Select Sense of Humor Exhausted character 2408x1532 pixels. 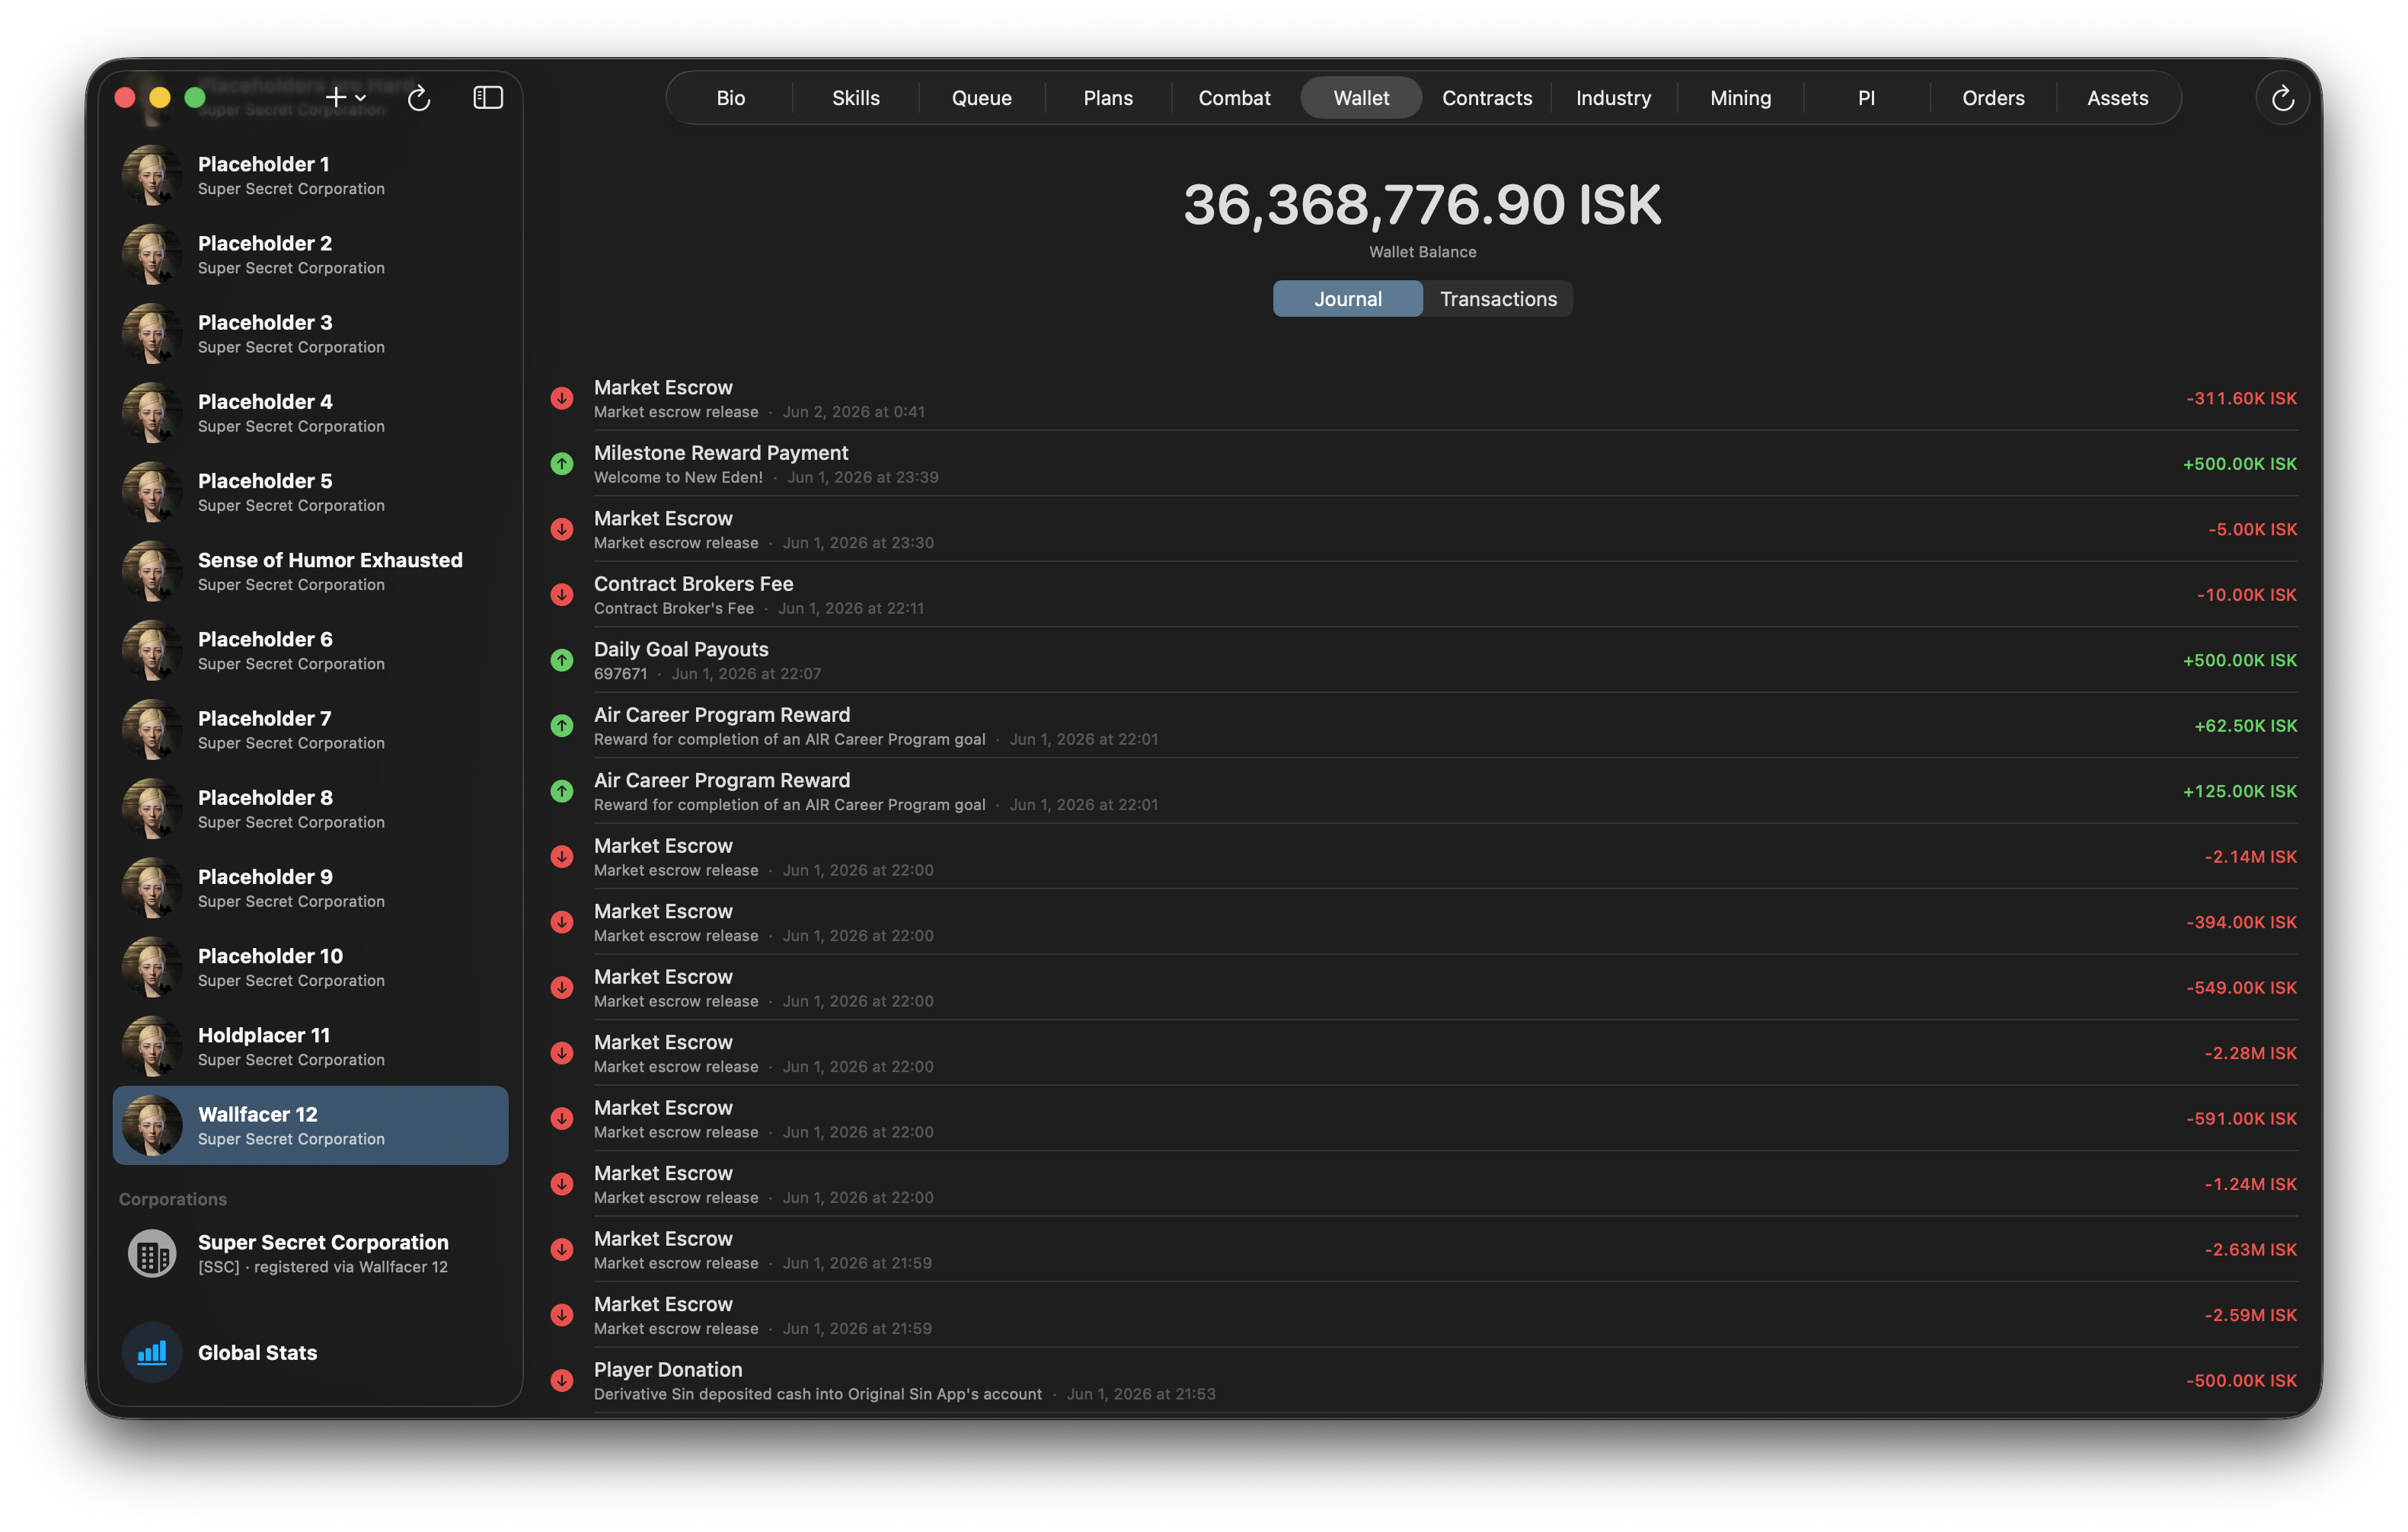(310, 571)
